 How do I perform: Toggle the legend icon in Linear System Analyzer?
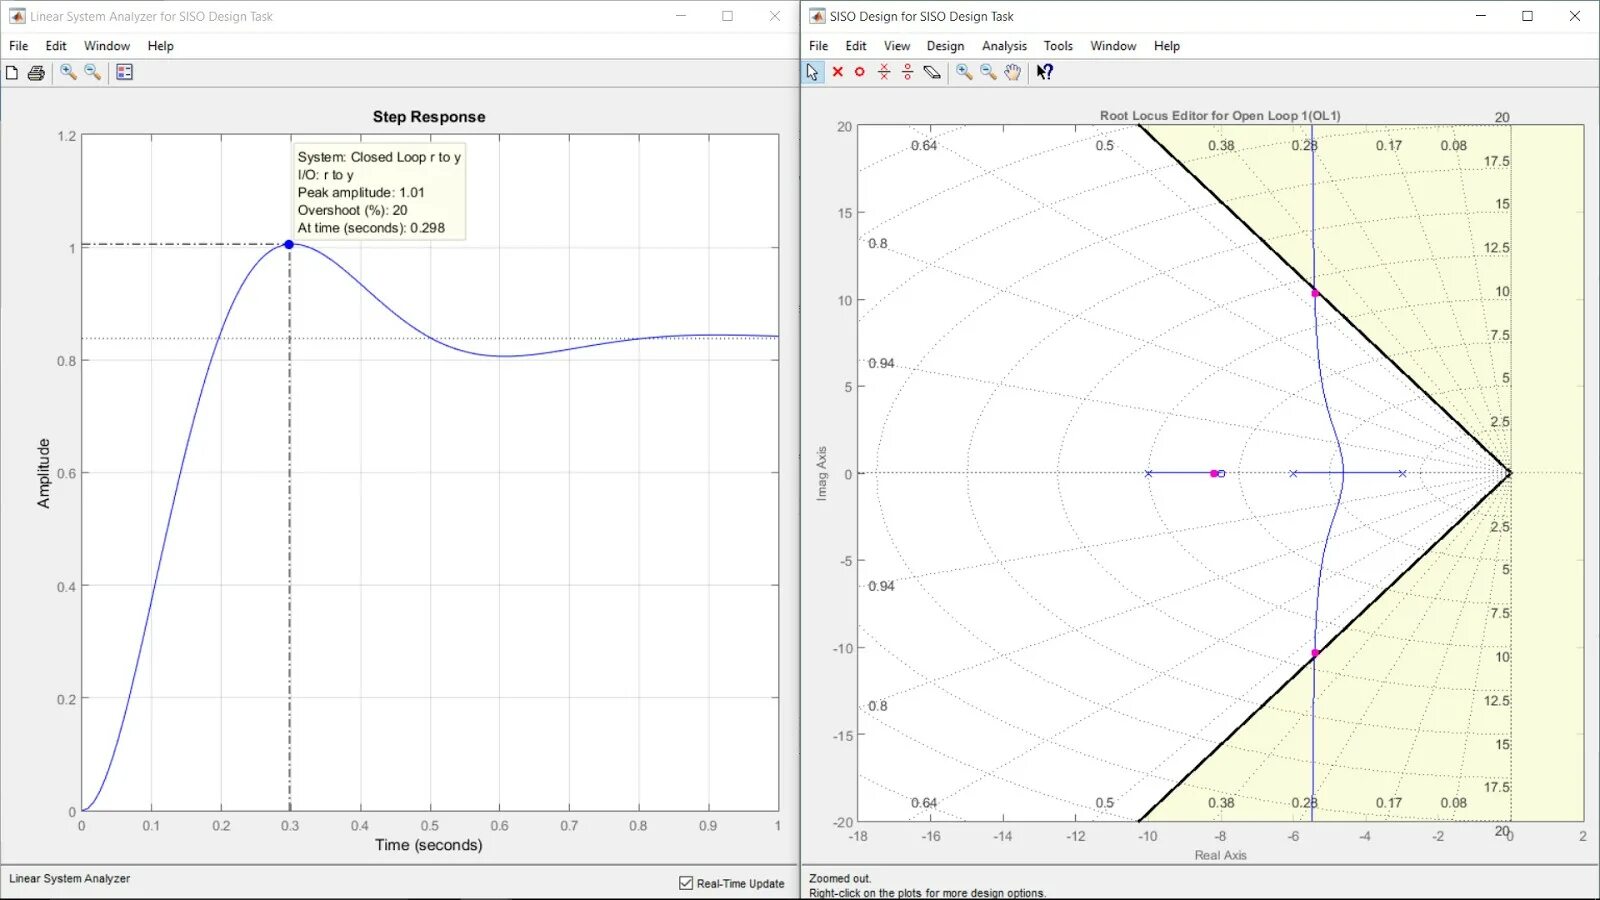coord(124,72)
